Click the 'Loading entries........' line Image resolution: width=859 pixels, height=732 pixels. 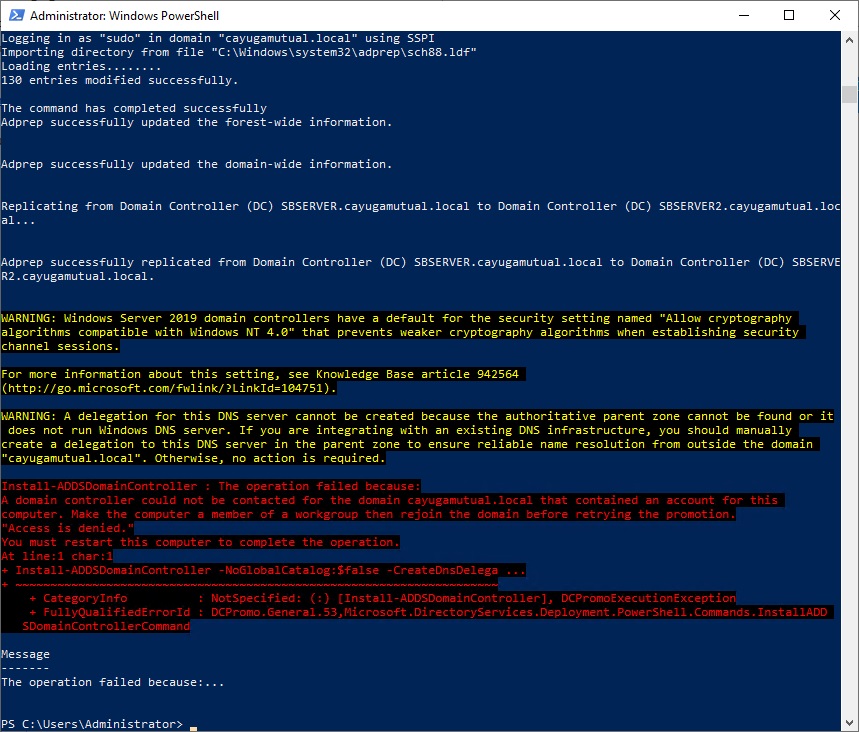point(81,66)
